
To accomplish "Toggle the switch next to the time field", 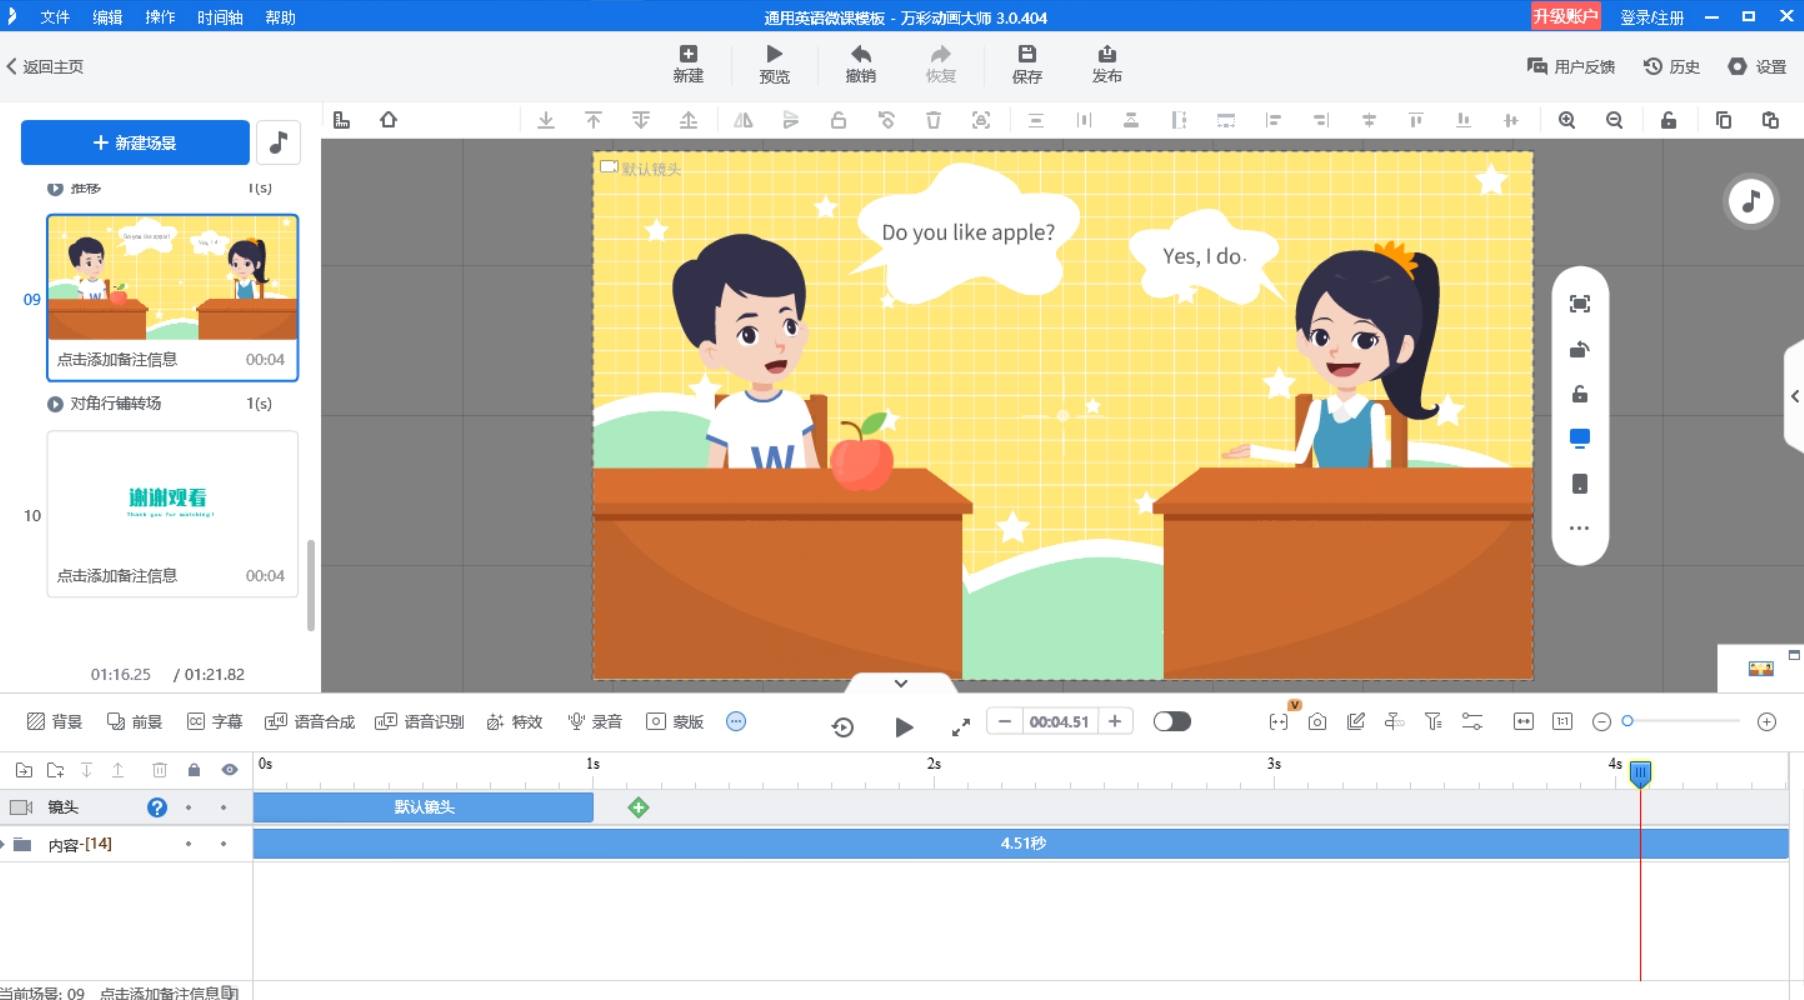I will point(1172,721).
